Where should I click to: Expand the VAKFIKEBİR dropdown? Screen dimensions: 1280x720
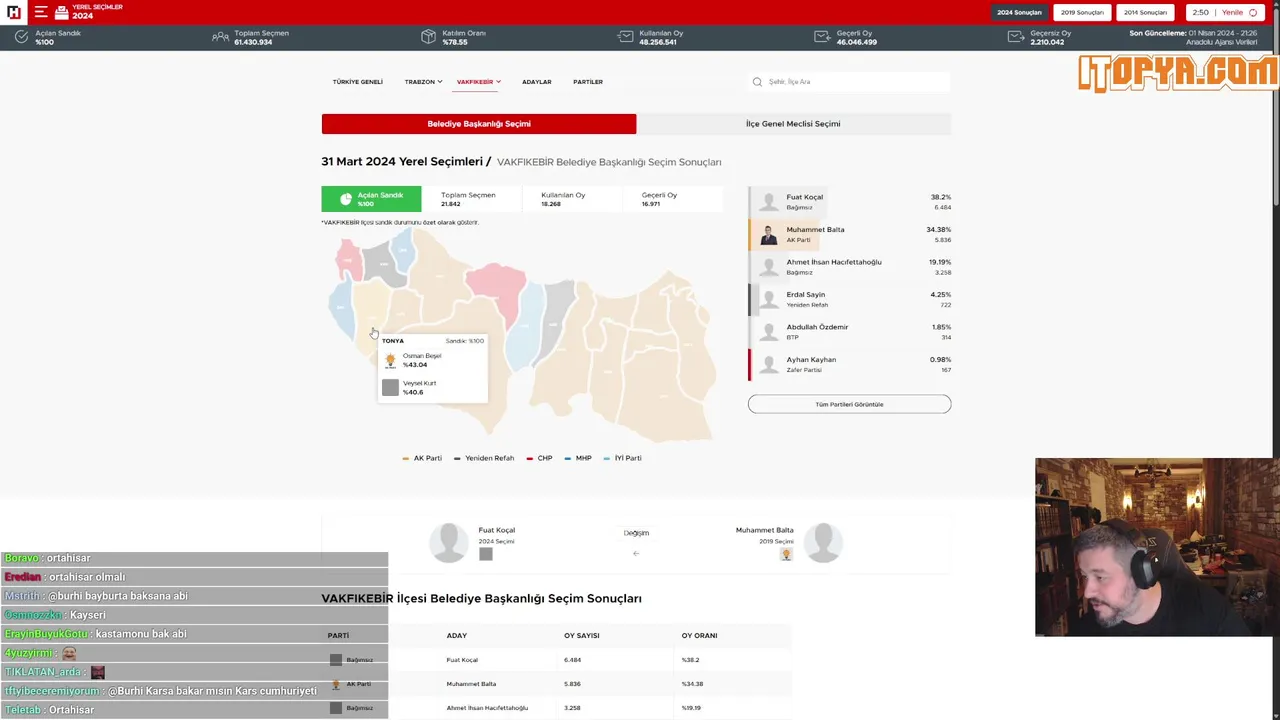click(x=479, y=82)
